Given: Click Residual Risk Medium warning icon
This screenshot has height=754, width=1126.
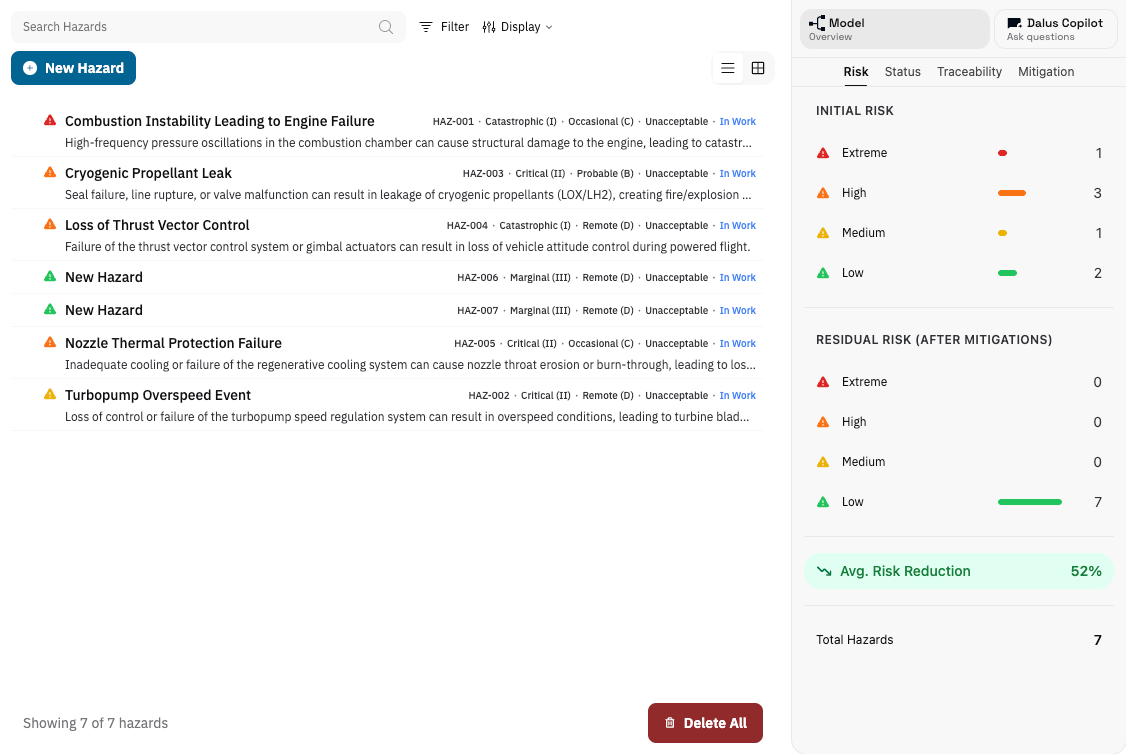Looking at the screenshot, I should [823, 462].
